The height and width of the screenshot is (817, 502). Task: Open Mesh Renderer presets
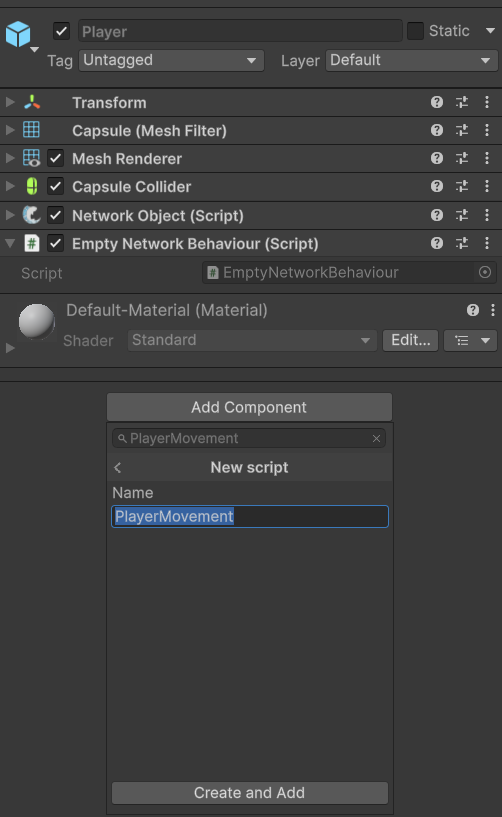coord(462,158)
